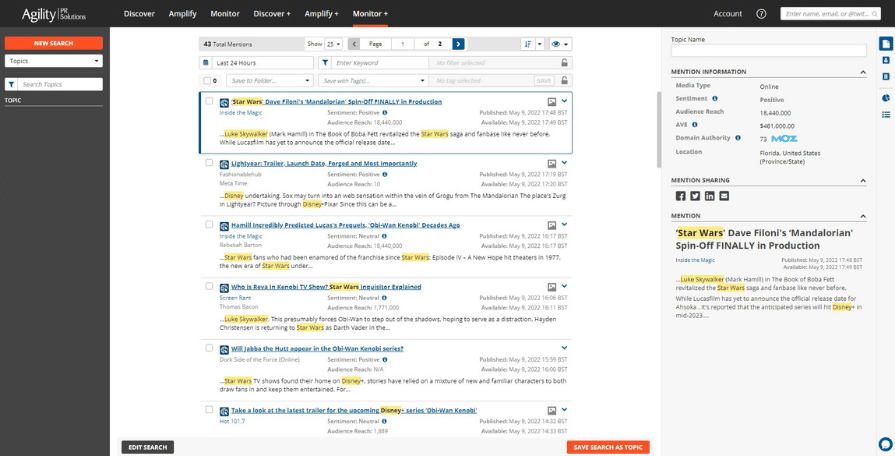The height and width of the screenshot is (456, 895).
Task: Toggle the select-all mentions checkbox
Action: pyautogui.click(x=207, y=80)
